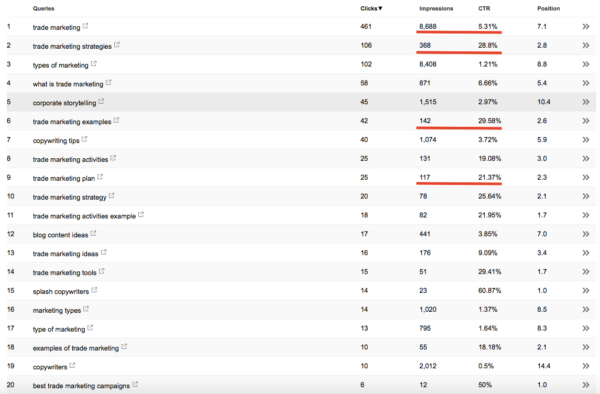This screenshot has width=600, height=394.
Task: Open external link icon beside 'trade marketing ideas'
Action: point(104,252)
